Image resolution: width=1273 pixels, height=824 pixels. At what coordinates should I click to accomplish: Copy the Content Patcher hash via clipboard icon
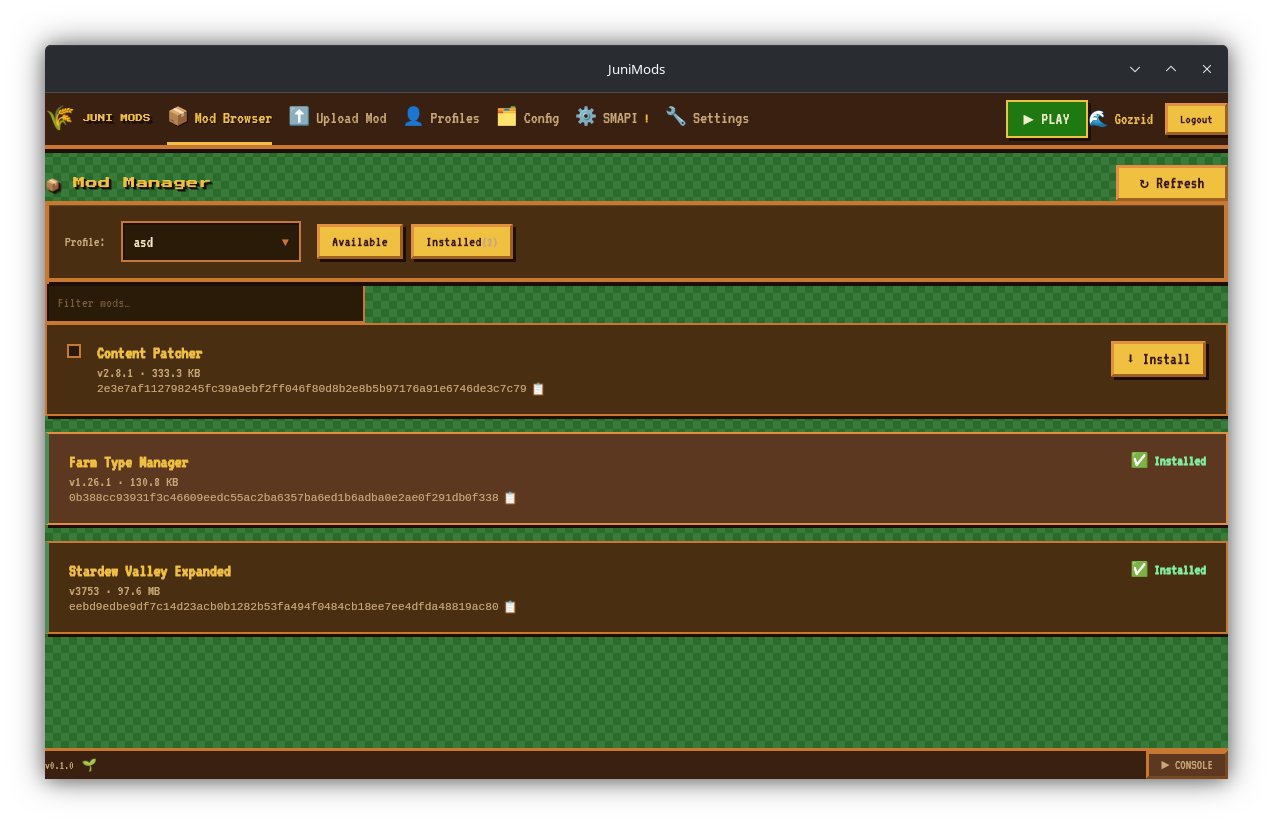[x=538, y=389]
